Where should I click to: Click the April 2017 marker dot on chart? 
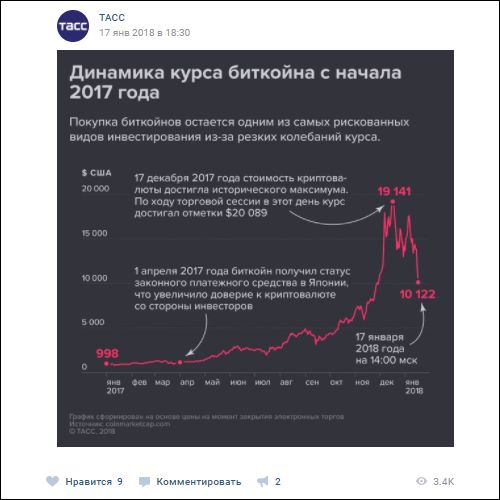point(180,362)
